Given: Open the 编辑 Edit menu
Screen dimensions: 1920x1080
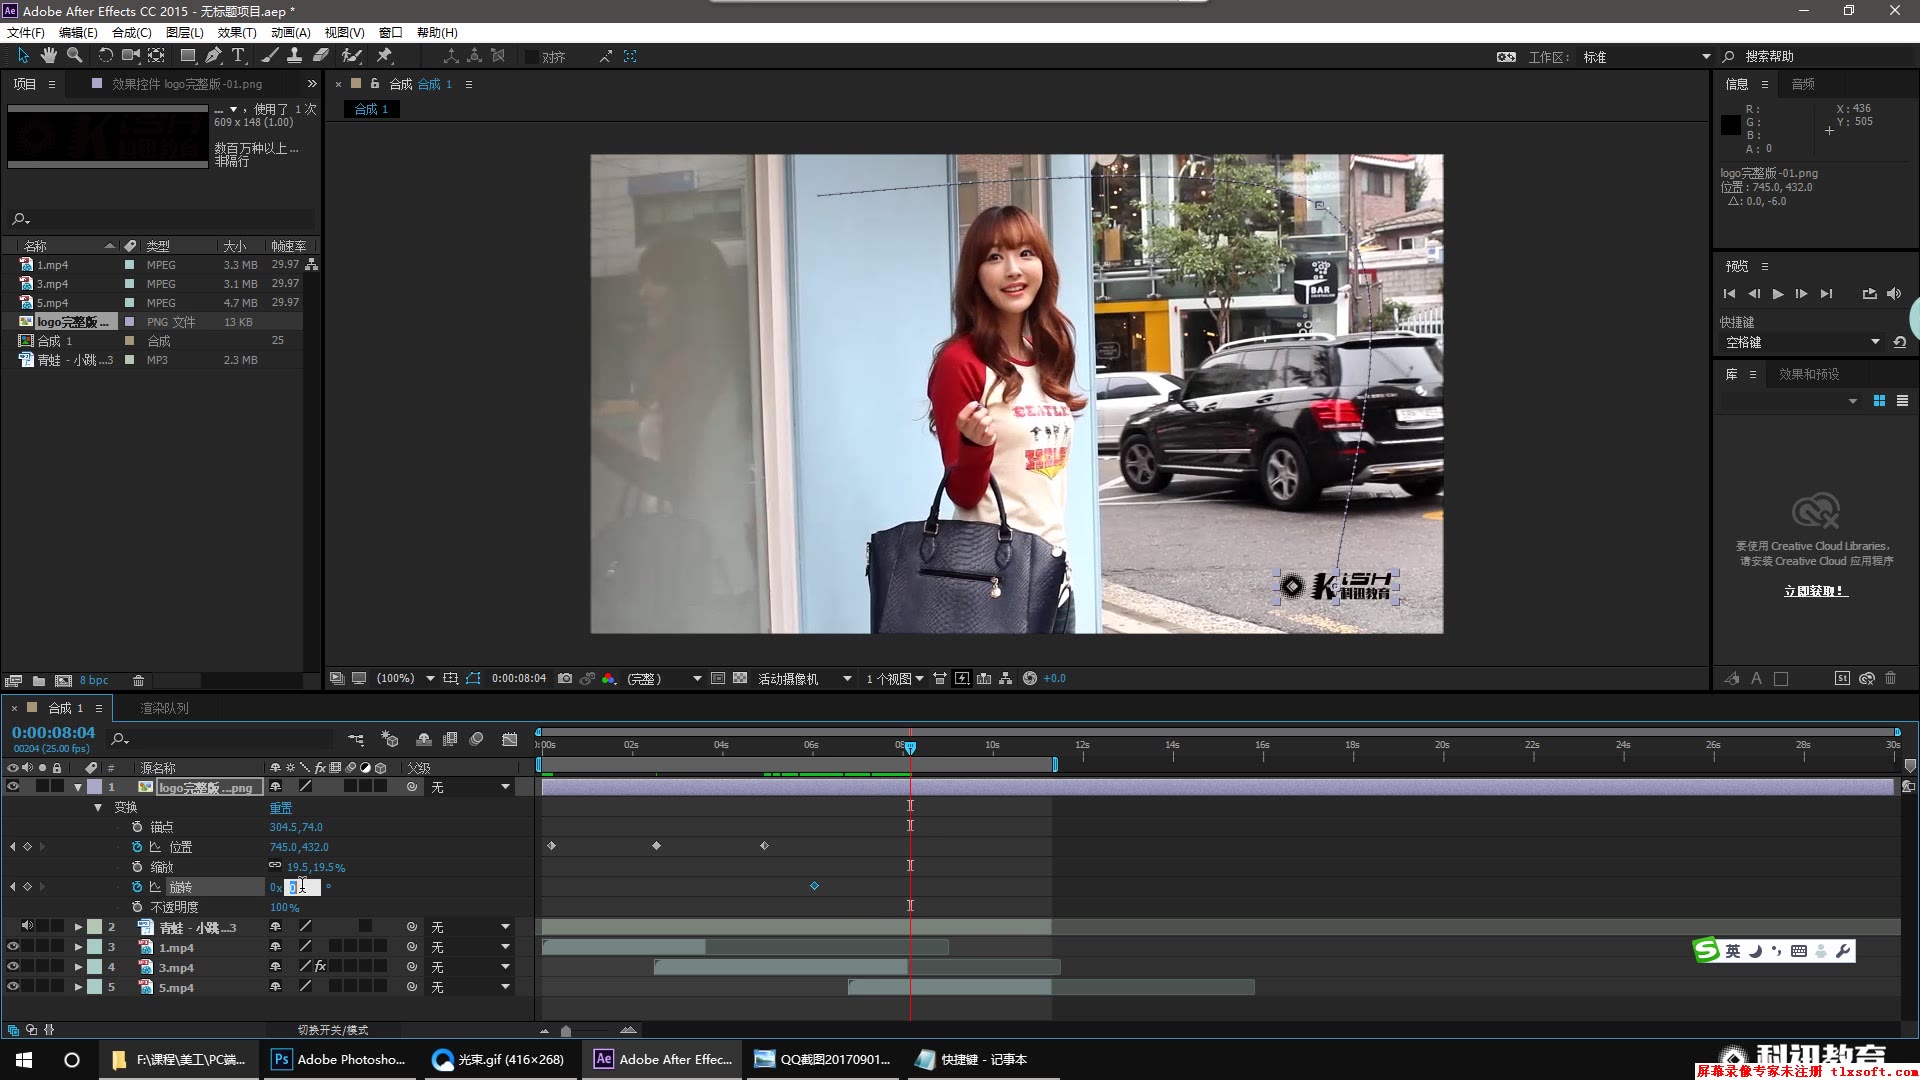Looking at the screenshot, I should click(78, 32).
